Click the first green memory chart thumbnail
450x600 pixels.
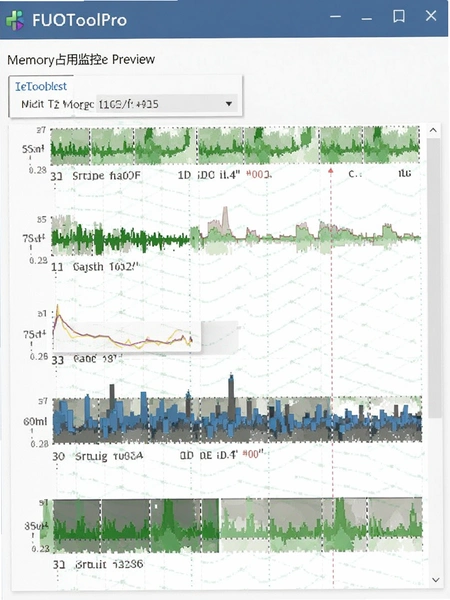click(x=235, y=146)
